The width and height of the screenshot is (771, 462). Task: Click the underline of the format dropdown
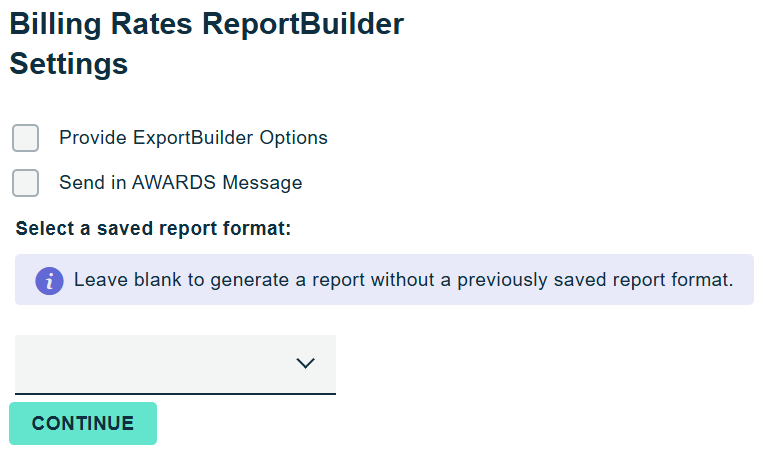(x=175, y=393)
